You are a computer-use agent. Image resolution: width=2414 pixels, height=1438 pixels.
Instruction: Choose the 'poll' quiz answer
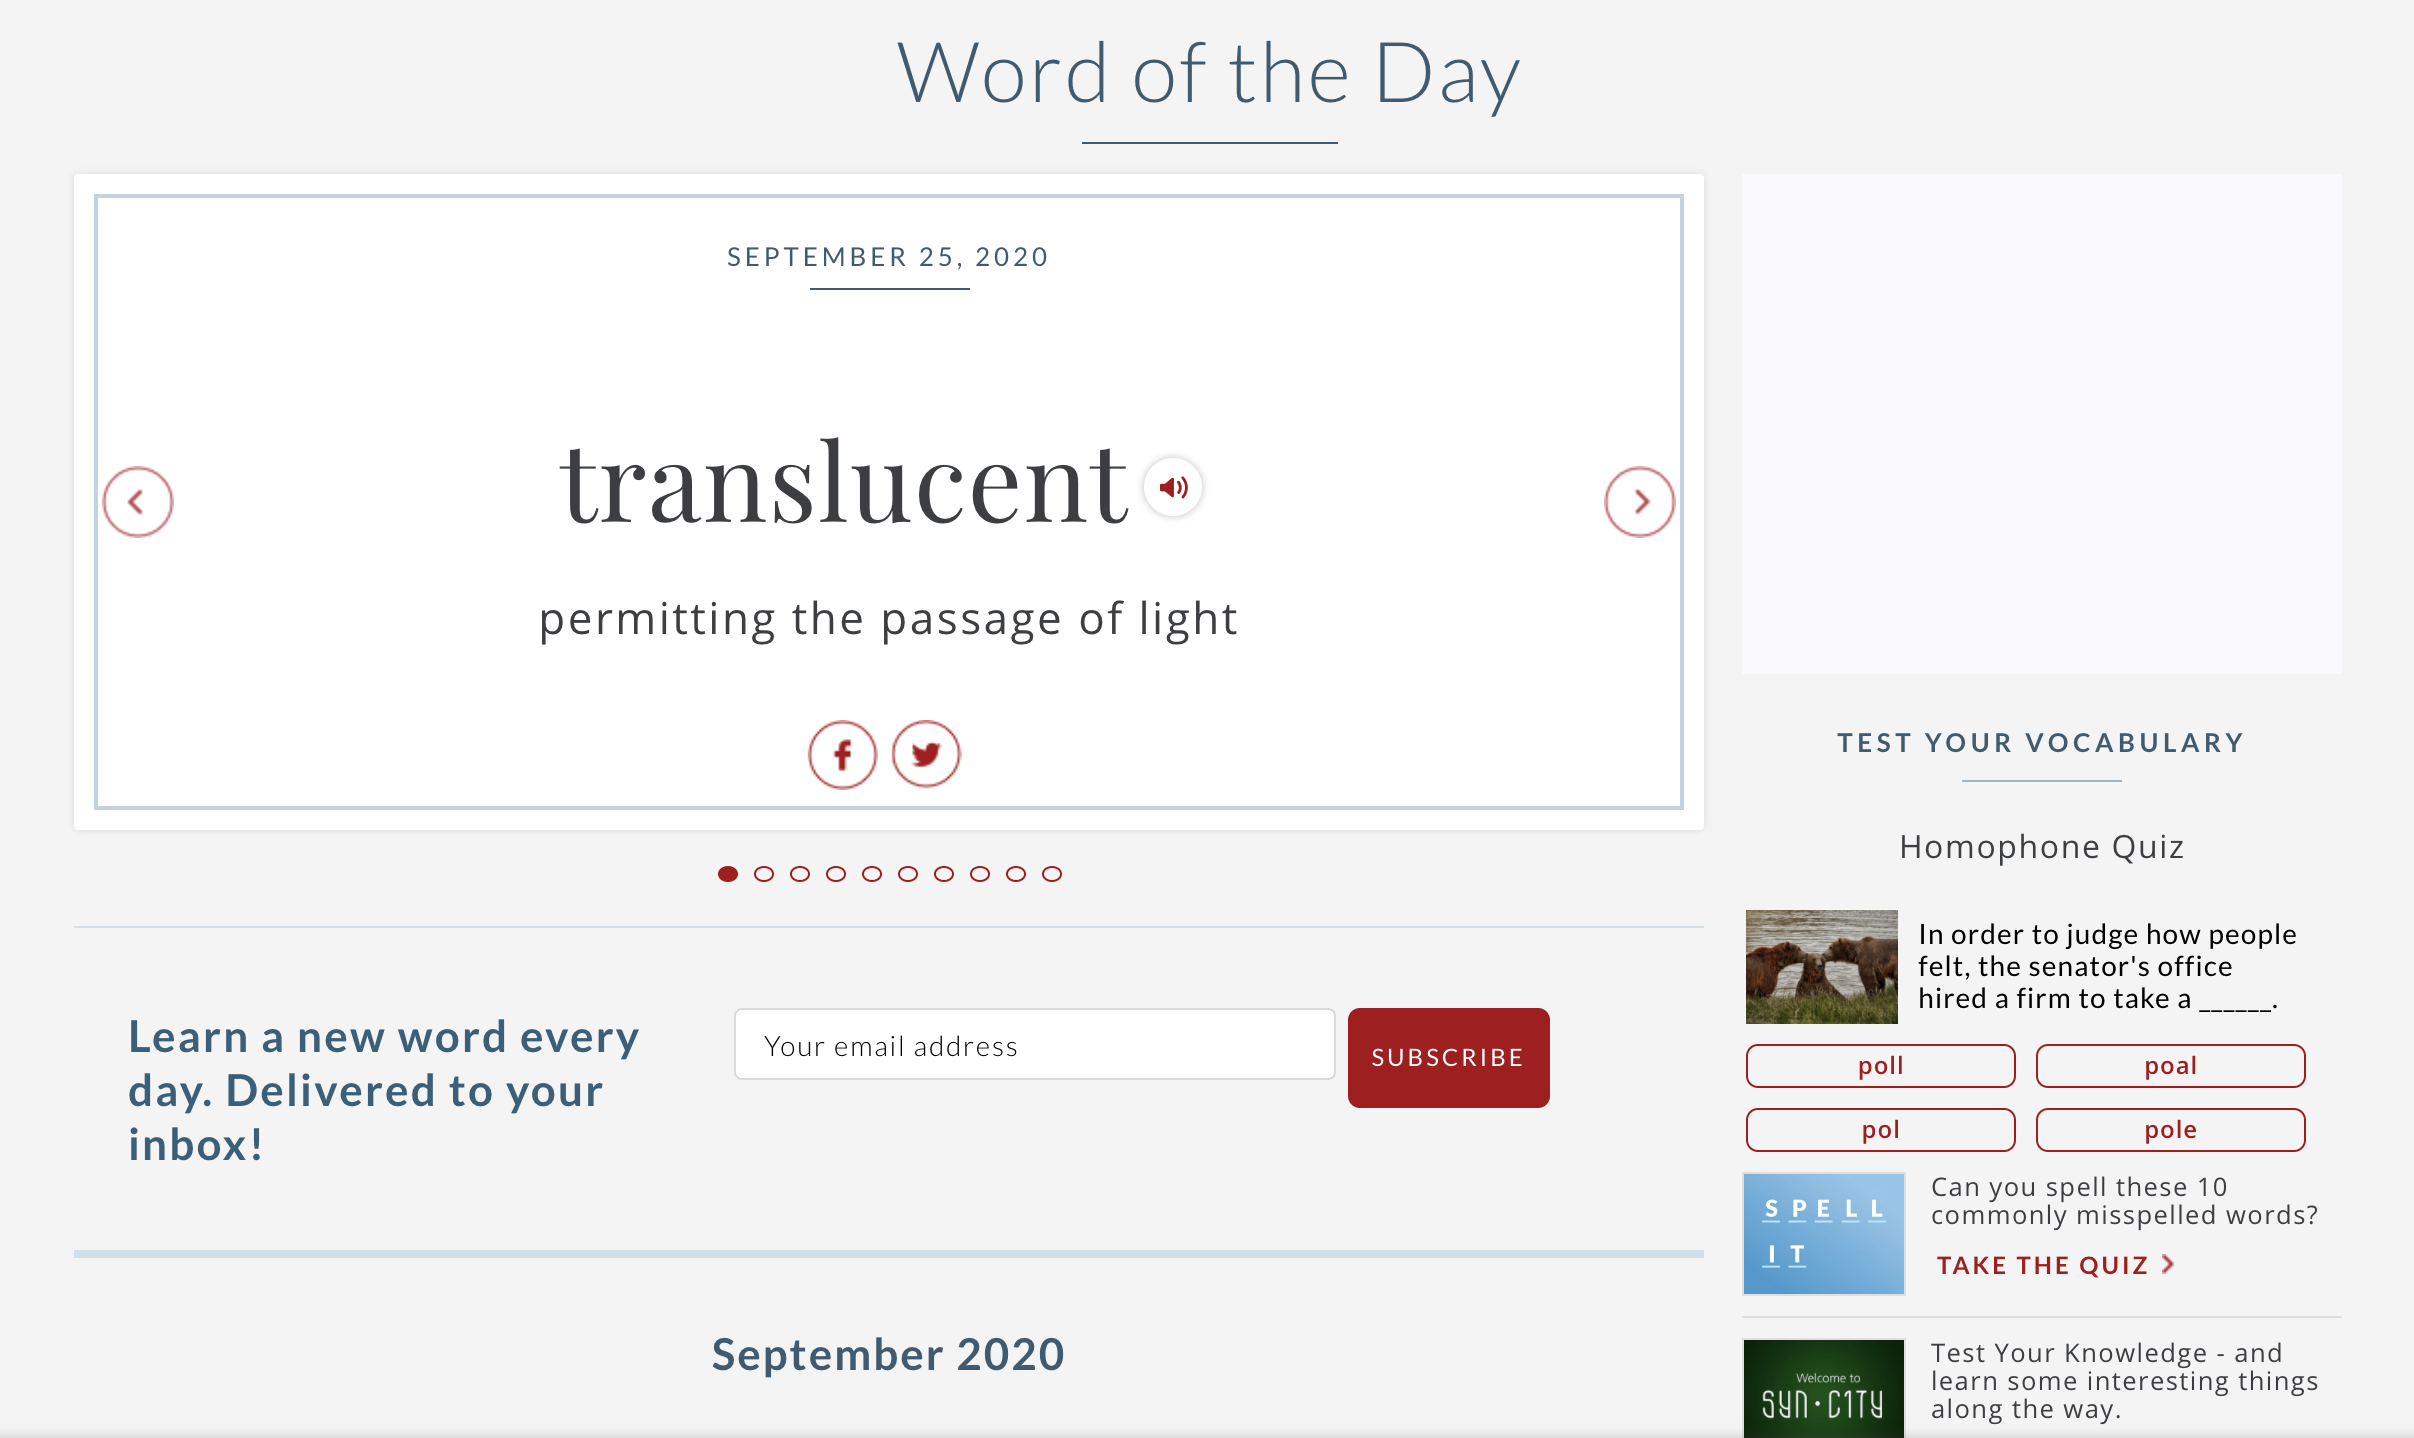click(1880, 1066)
